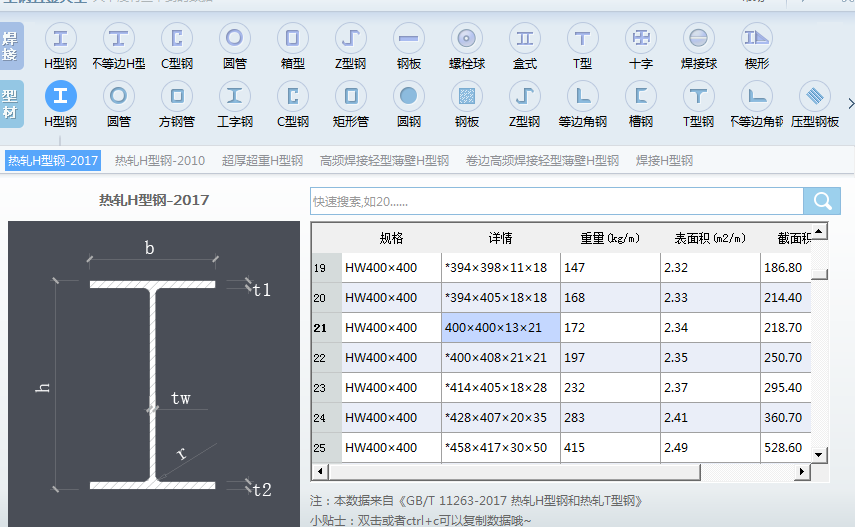Screen dimensions: 855x527
Task: Select 盒式 section icon
Action: 525,39
